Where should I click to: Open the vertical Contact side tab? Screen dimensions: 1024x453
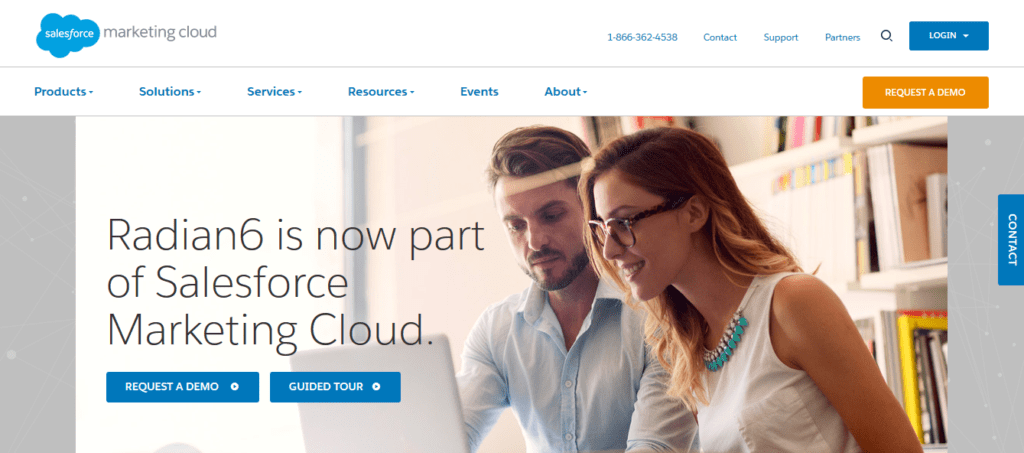[x=1011, y=240]
